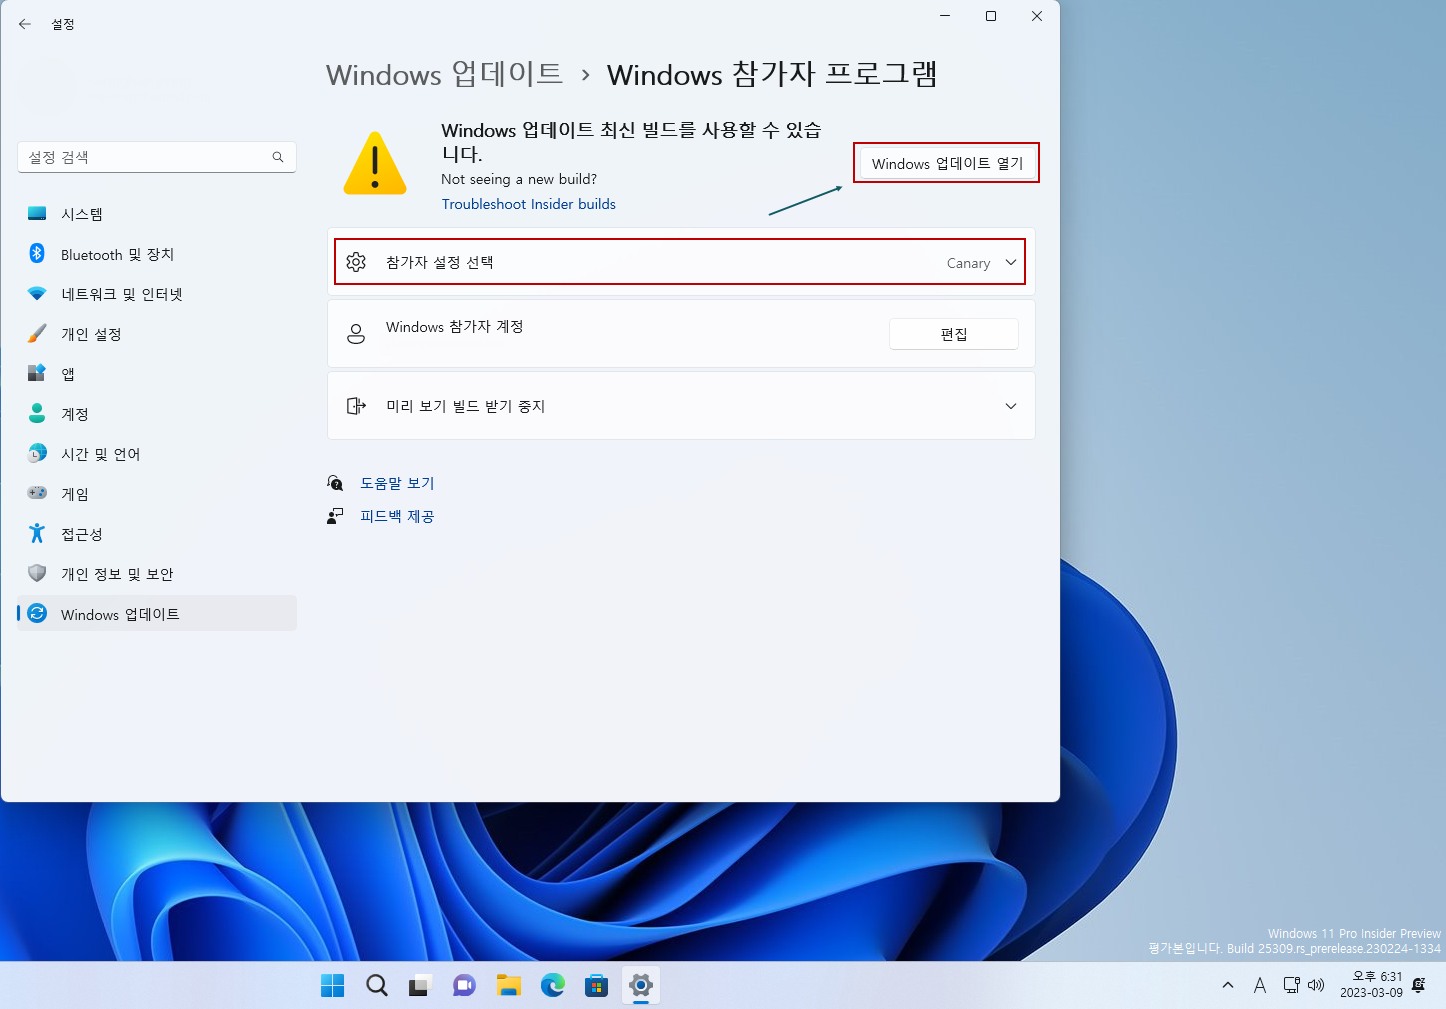Focus the 설정 검색 search field
This screenshot has width=1446, height=1009.
(157, 157)
